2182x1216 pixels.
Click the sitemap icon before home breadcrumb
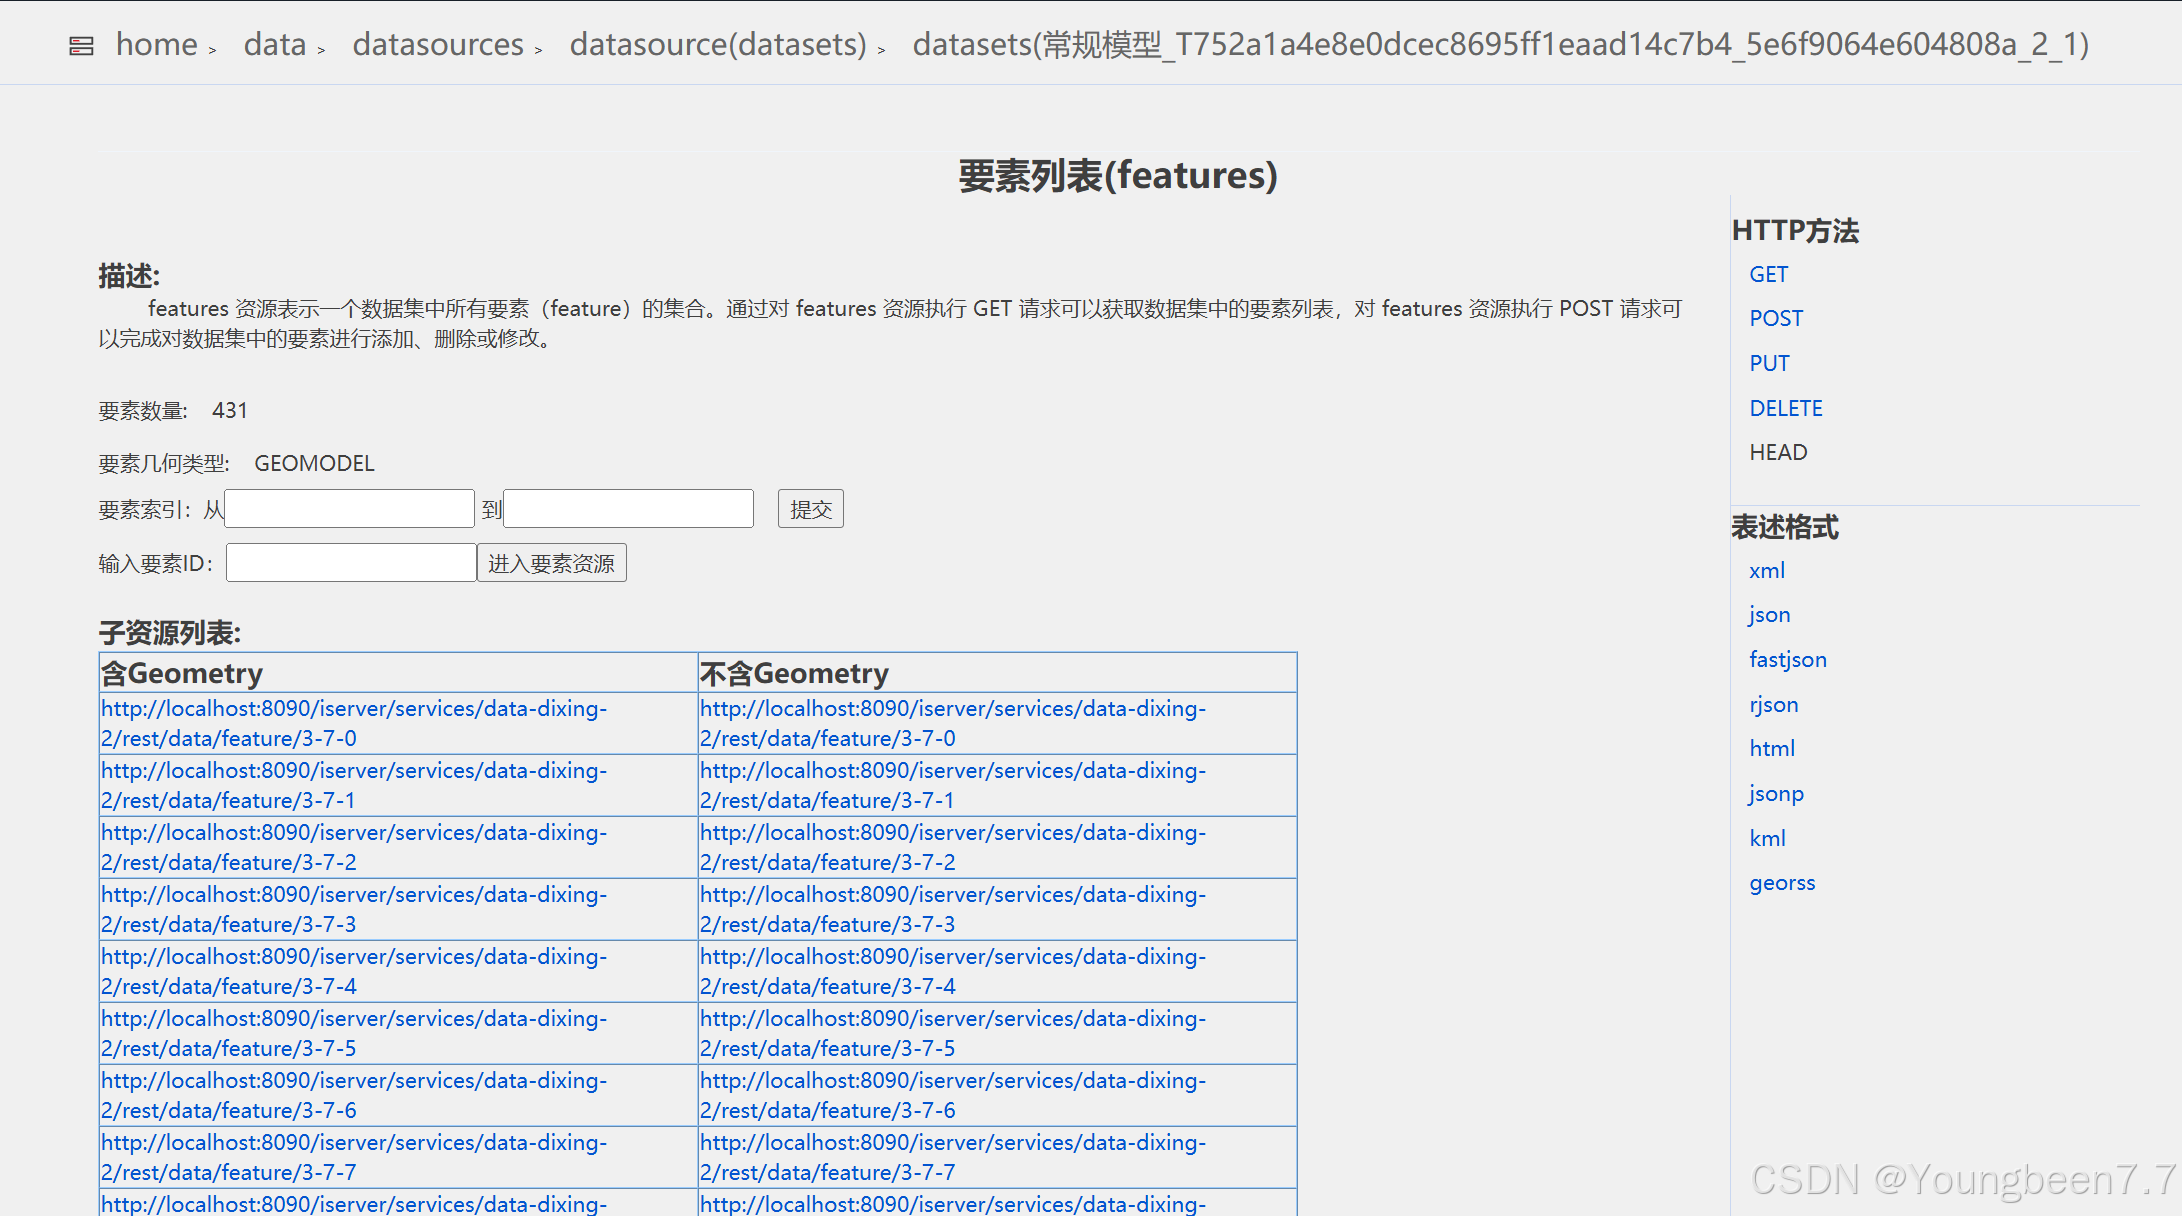[81, 44]
